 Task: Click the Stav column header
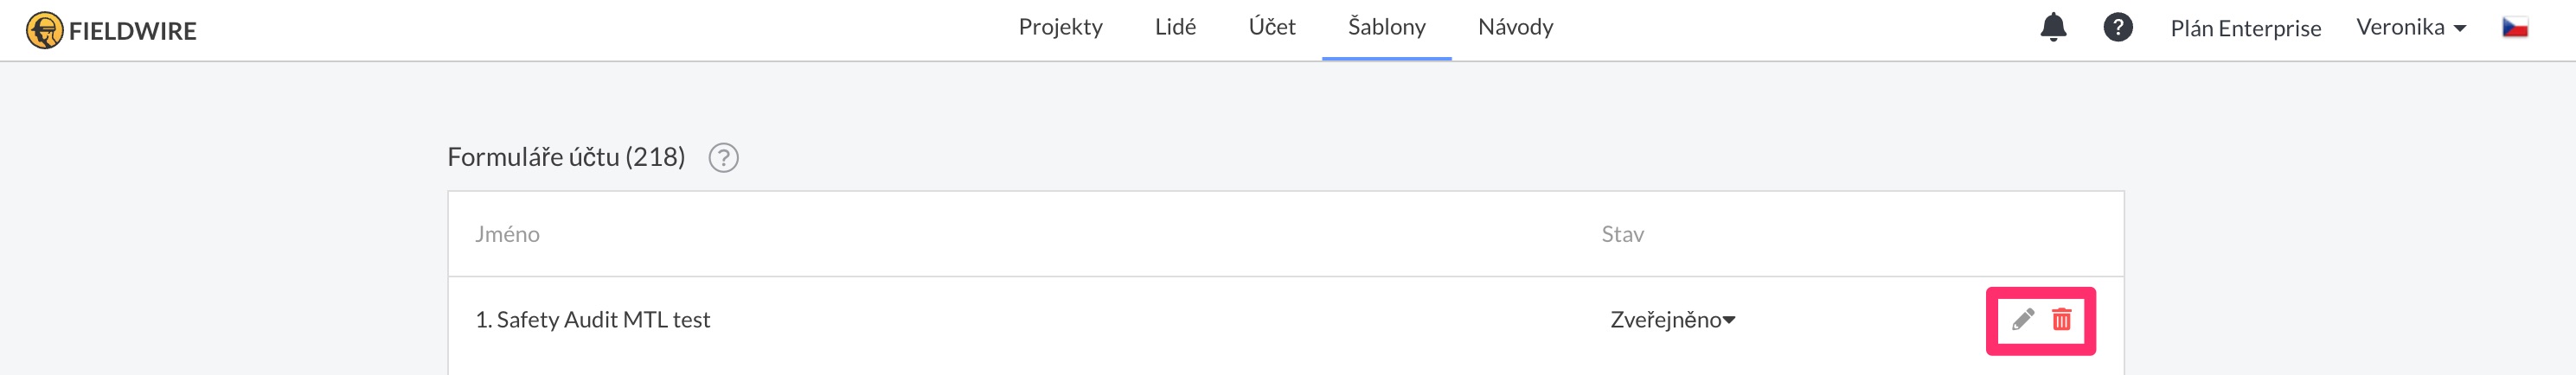tap(1622, 234)
